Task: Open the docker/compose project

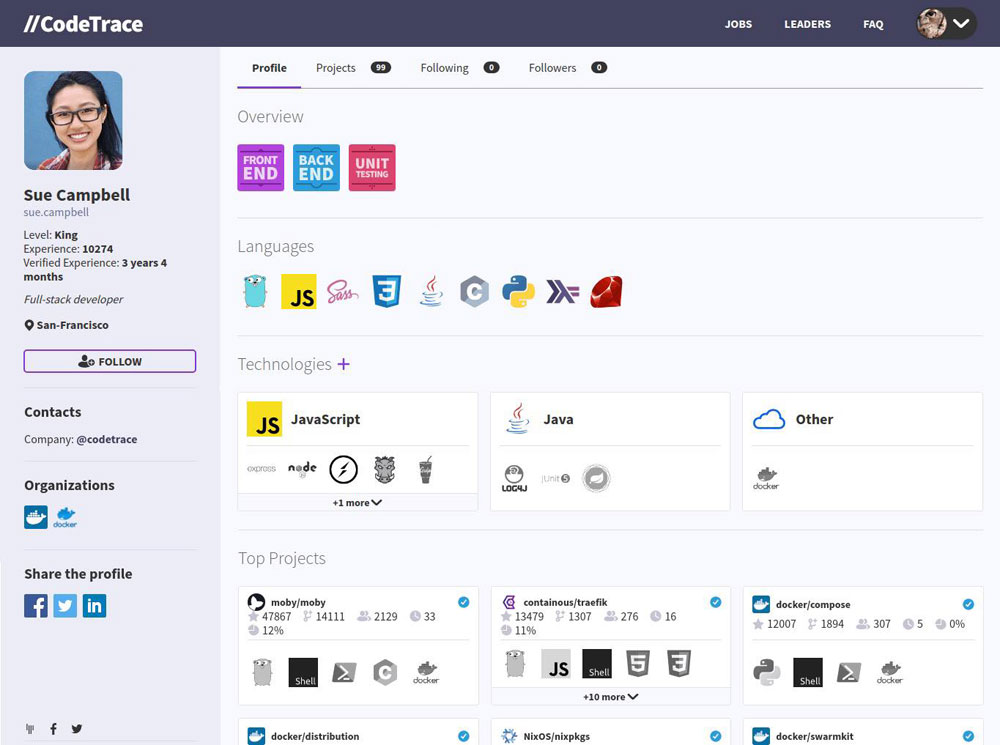Action: (x=812, y=604)
